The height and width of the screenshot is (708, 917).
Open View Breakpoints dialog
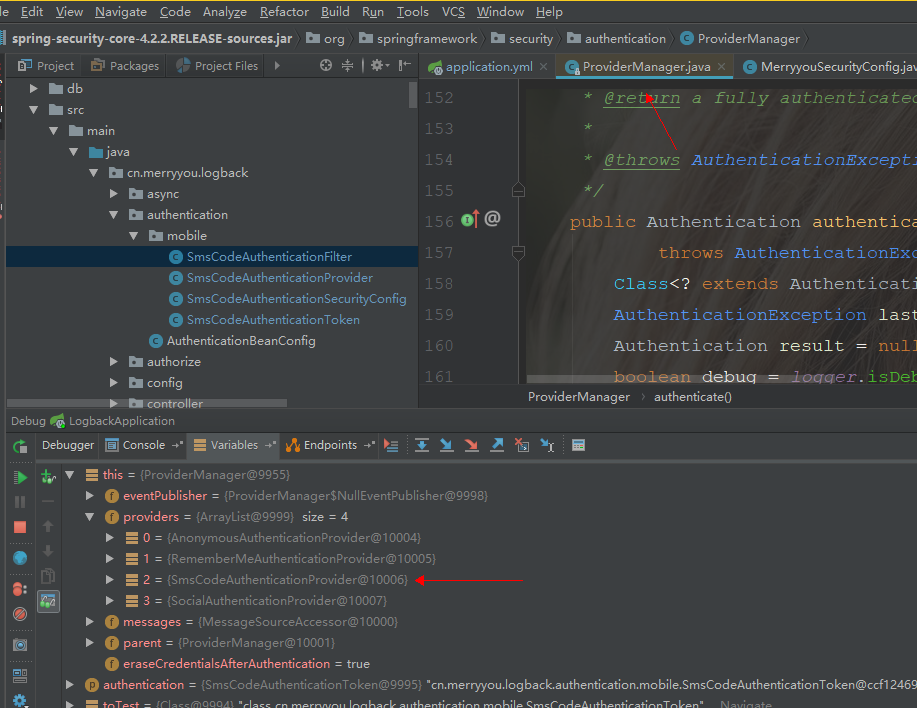tap(20, 589)
